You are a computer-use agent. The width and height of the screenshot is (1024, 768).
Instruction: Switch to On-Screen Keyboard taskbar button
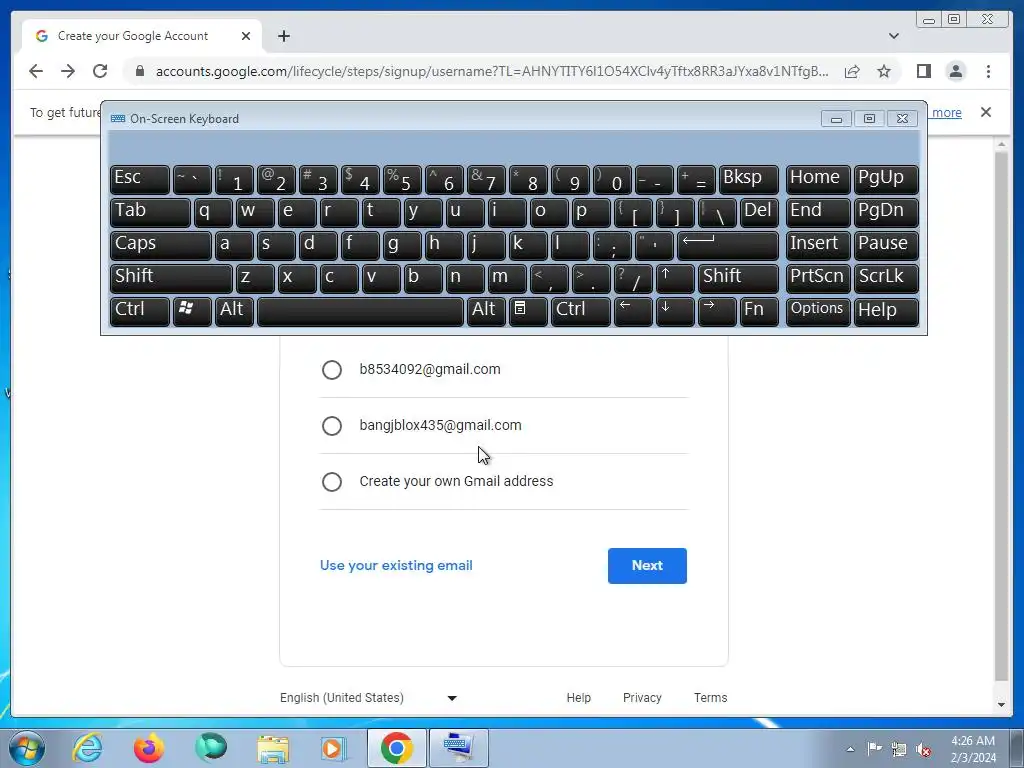point(458,748)
